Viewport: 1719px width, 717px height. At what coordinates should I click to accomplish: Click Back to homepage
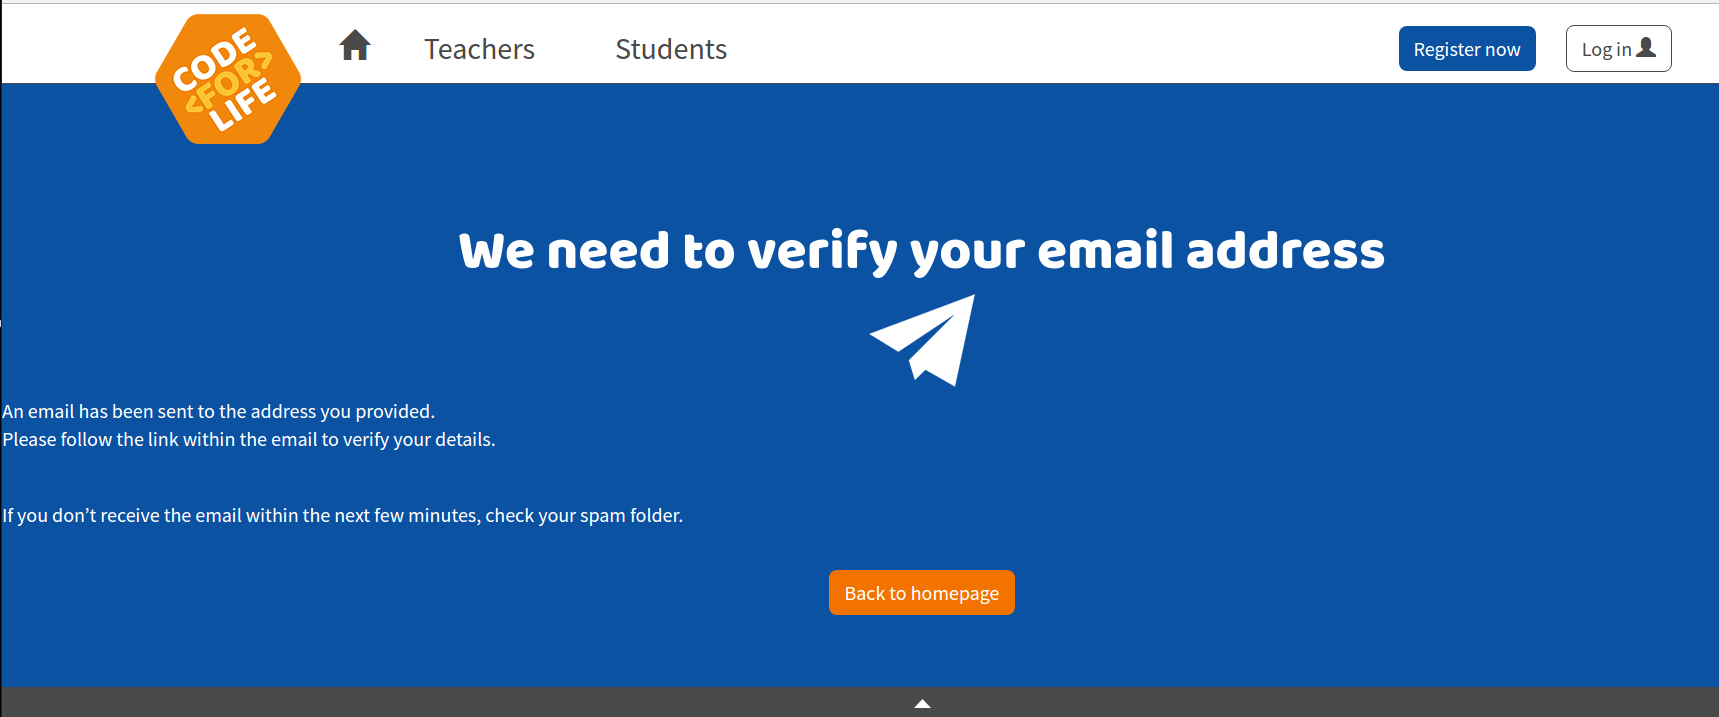click(921, 592)
